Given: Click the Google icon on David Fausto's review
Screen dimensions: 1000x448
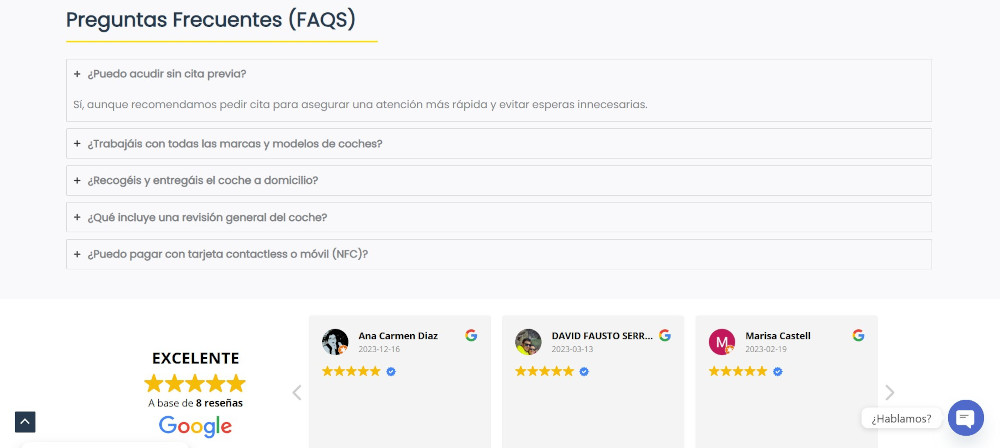Looking at the screenshot, I should pyautogui.click(x=664, y=336).
